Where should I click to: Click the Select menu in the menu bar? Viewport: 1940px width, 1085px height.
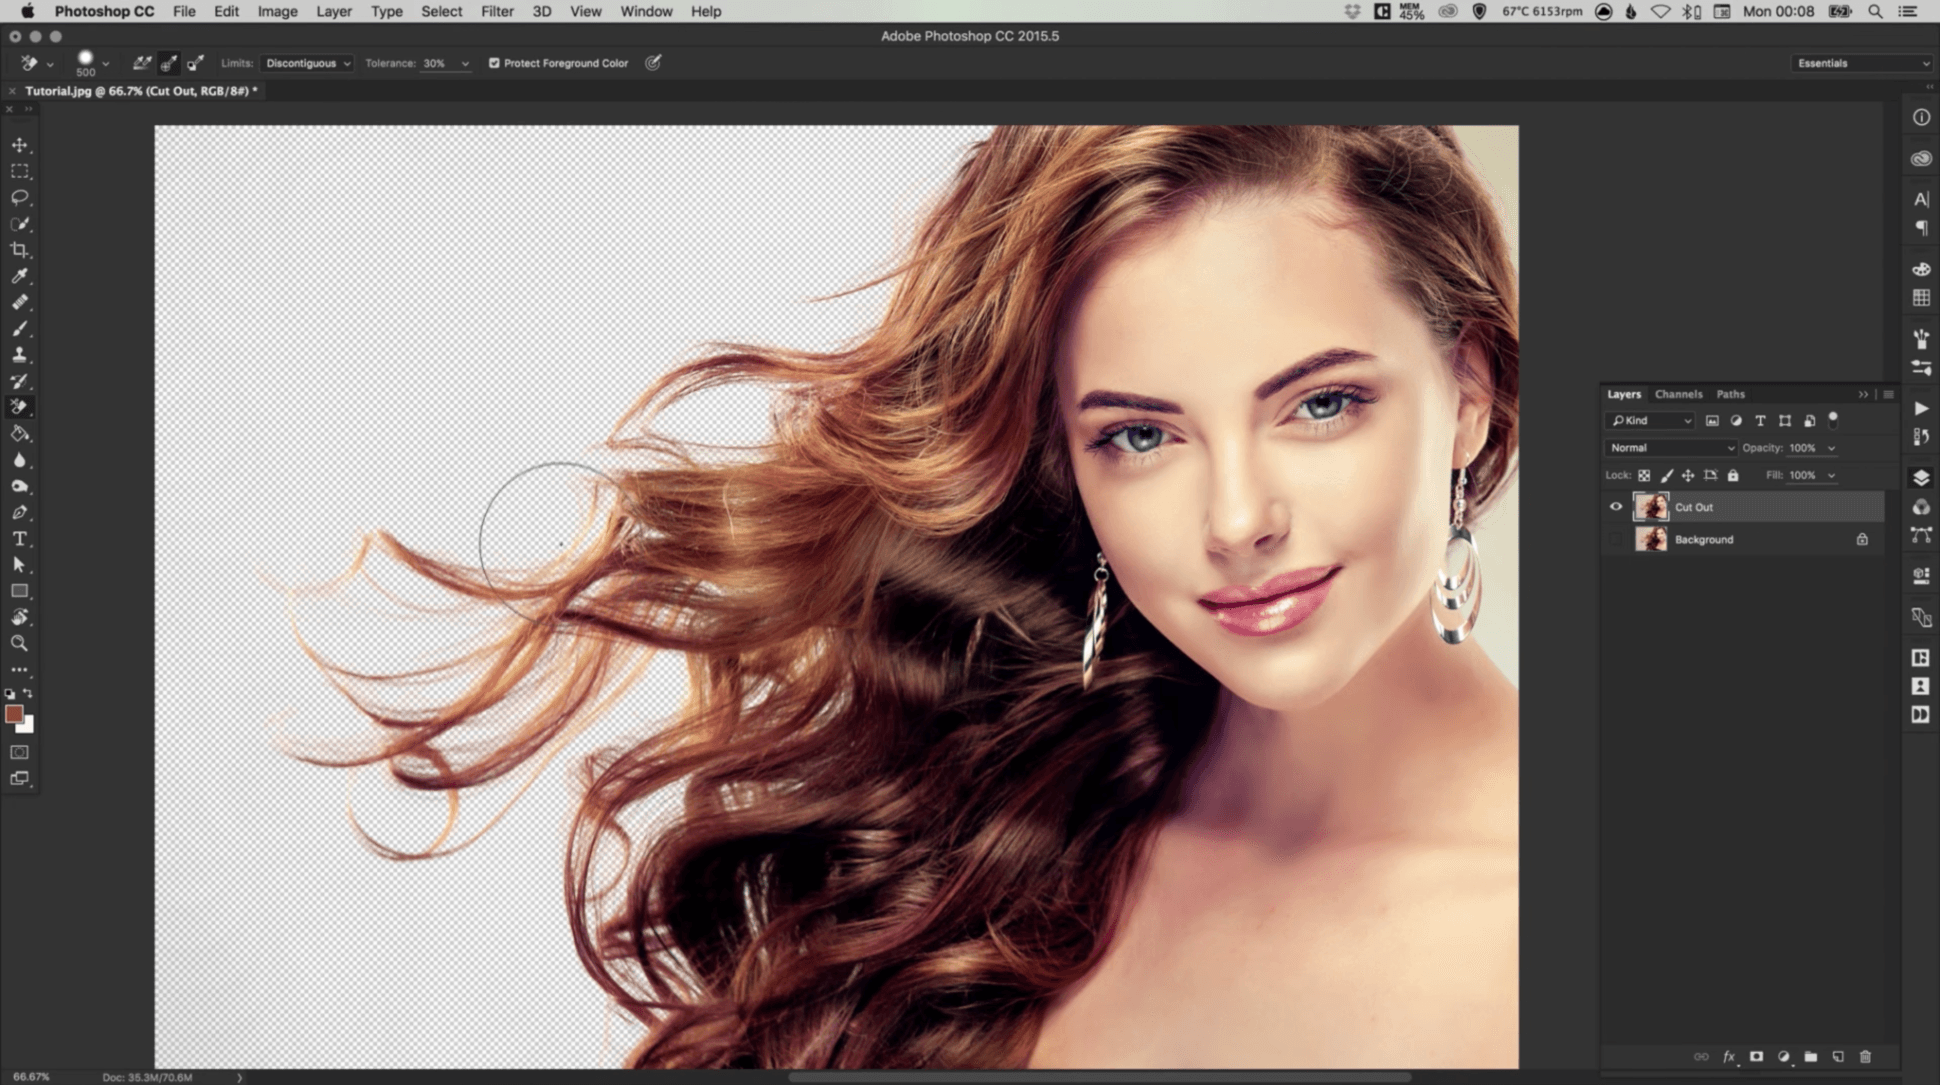pyautogui.click(x=440, y=11)
